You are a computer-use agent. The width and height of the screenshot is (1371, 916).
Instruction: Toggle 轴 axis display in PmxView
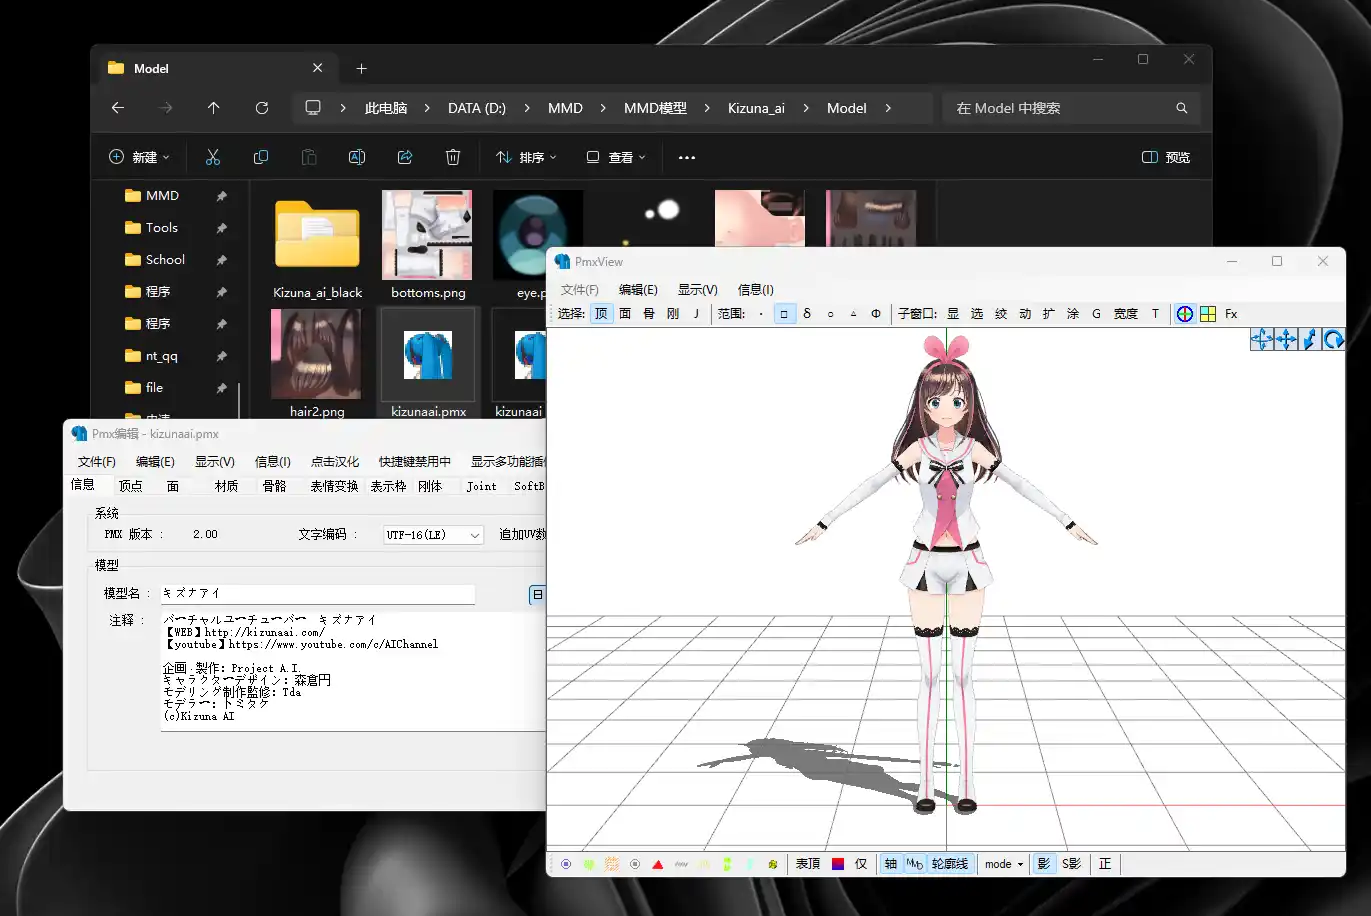click(891, 864)
